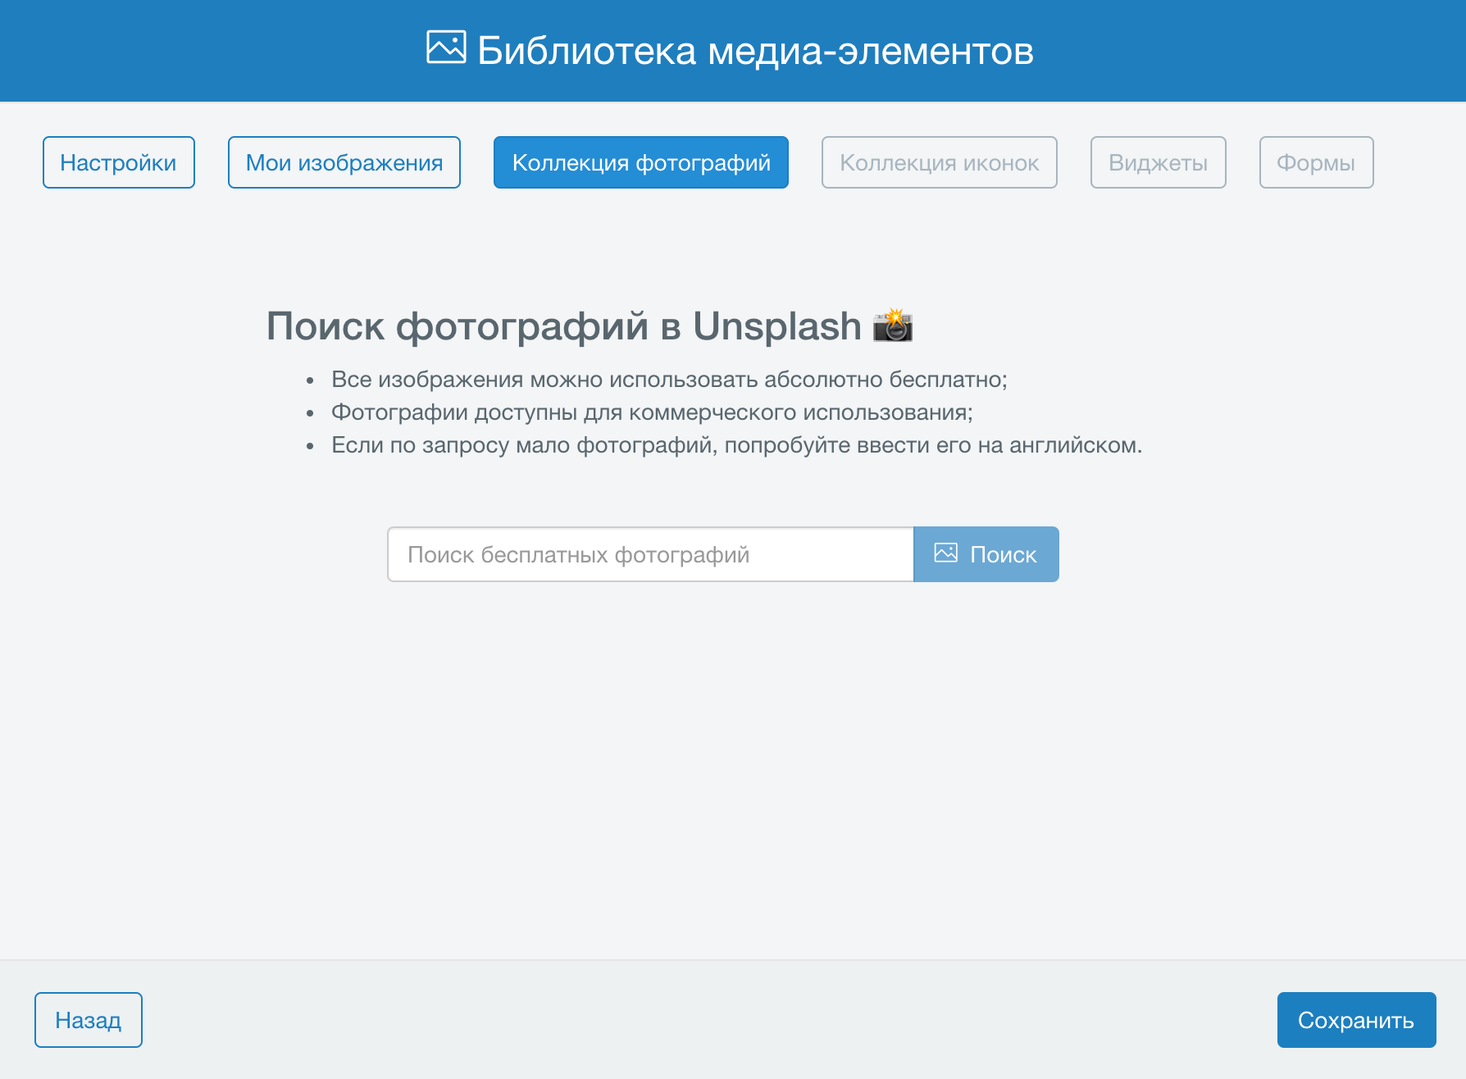Open the Формы tab
Screen dimensions: 1466x1079
point(1316,162)
